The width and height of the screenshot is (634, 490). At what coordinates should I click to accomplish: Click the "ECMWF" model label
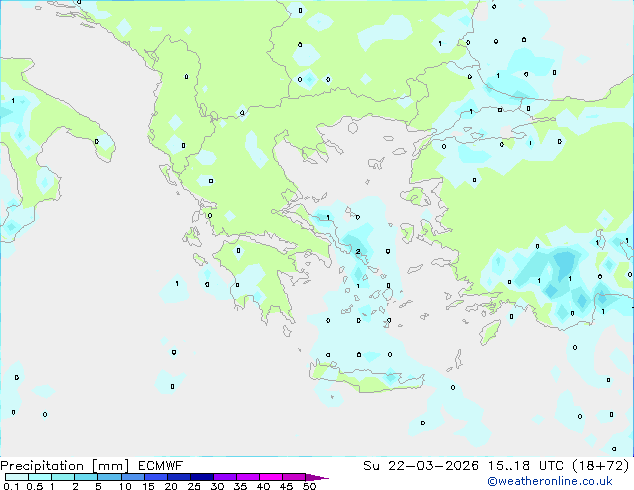click(161, 466)
